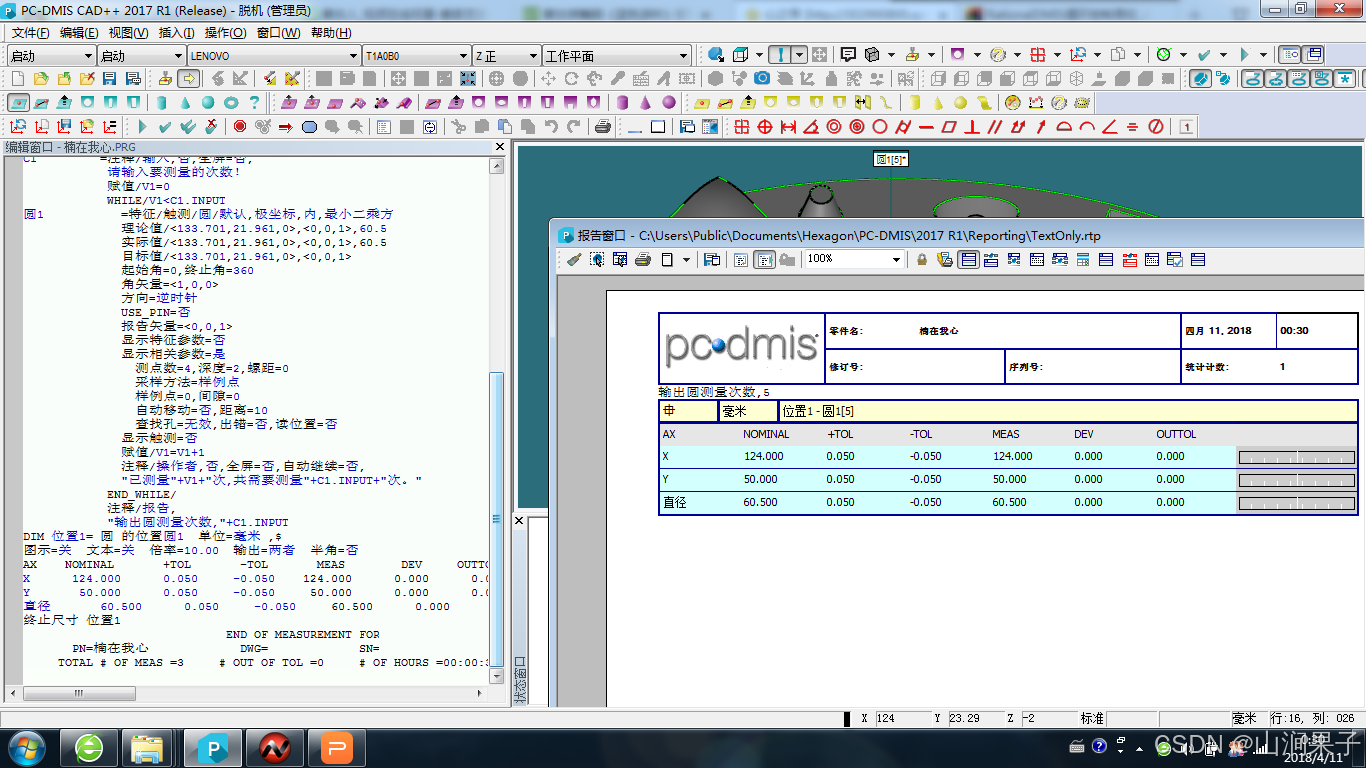Toggle the CAD solid view button
1366x768 pixels.
point(1201,78)
